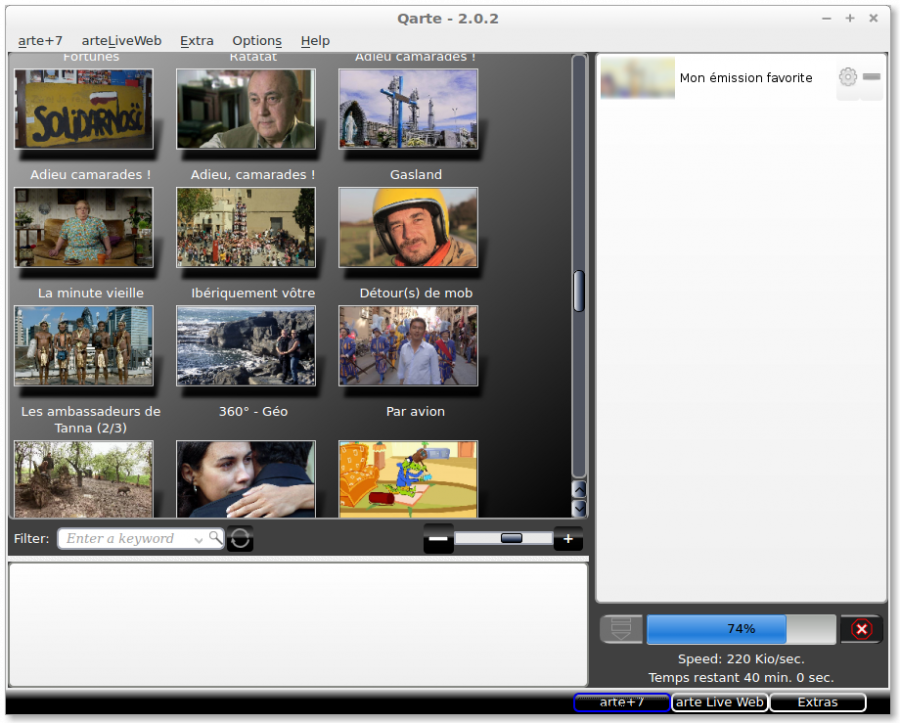The width and height of the screenshot is (900, 723).
Task: Click the start download arrow button
Action: pyautogui.click(x=621, y=629)
